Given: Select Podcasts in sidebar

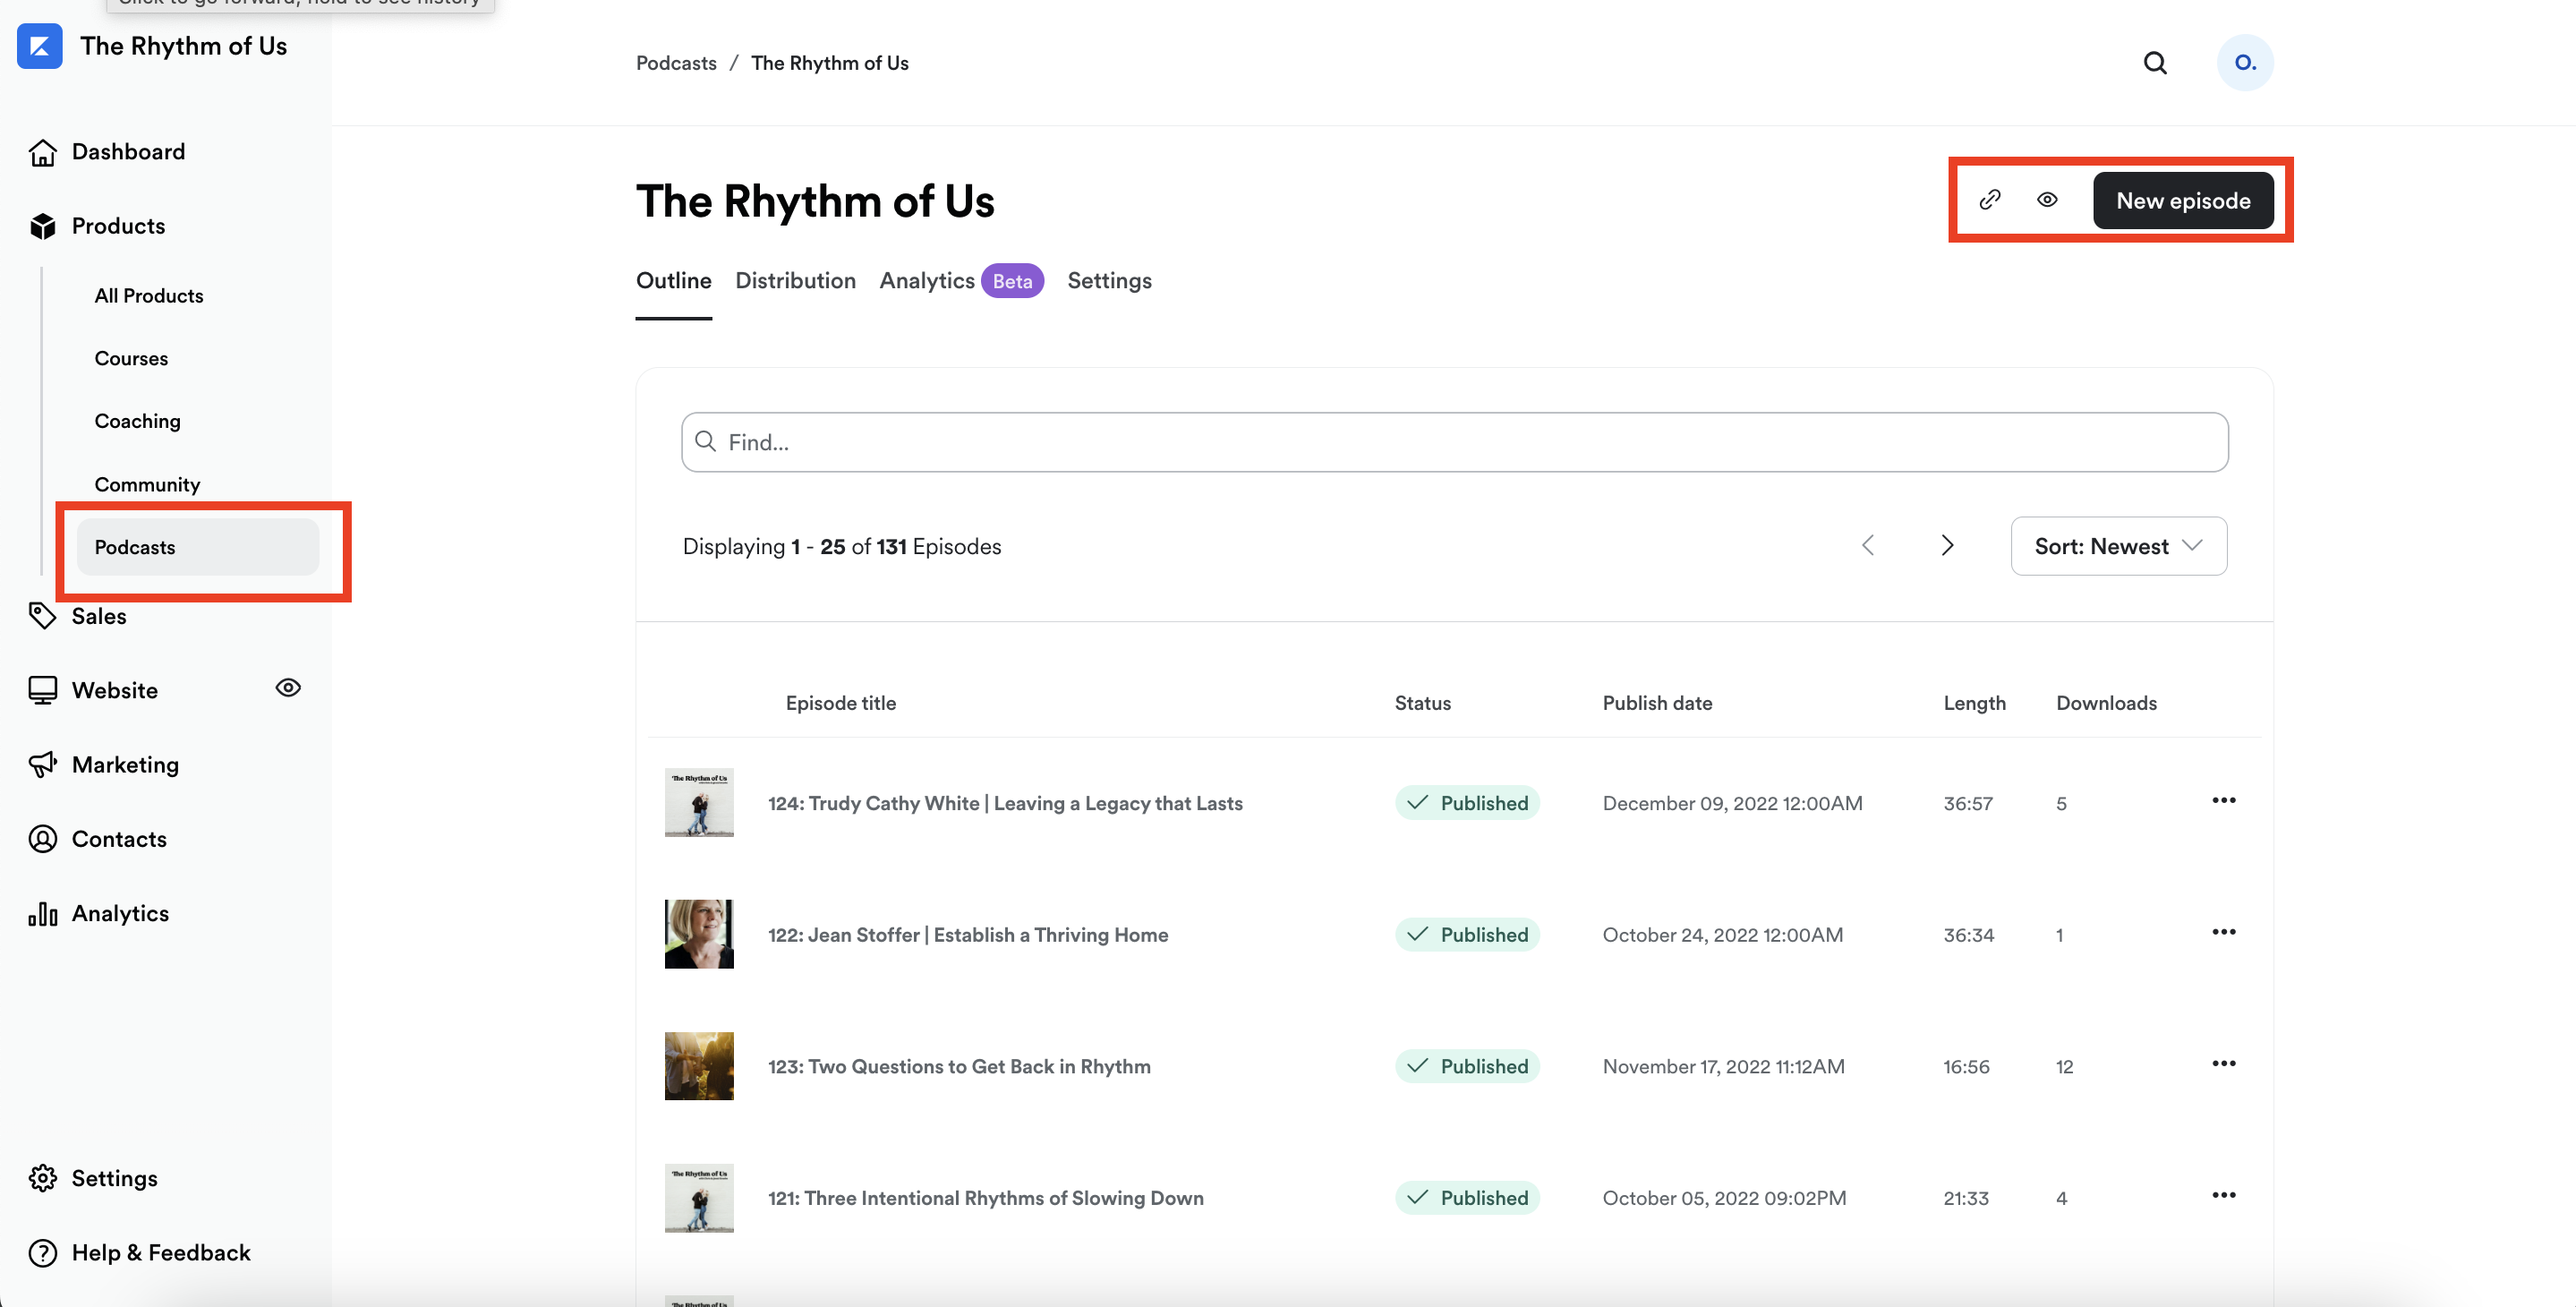Looking at the screenshot, I should point(198,547).
